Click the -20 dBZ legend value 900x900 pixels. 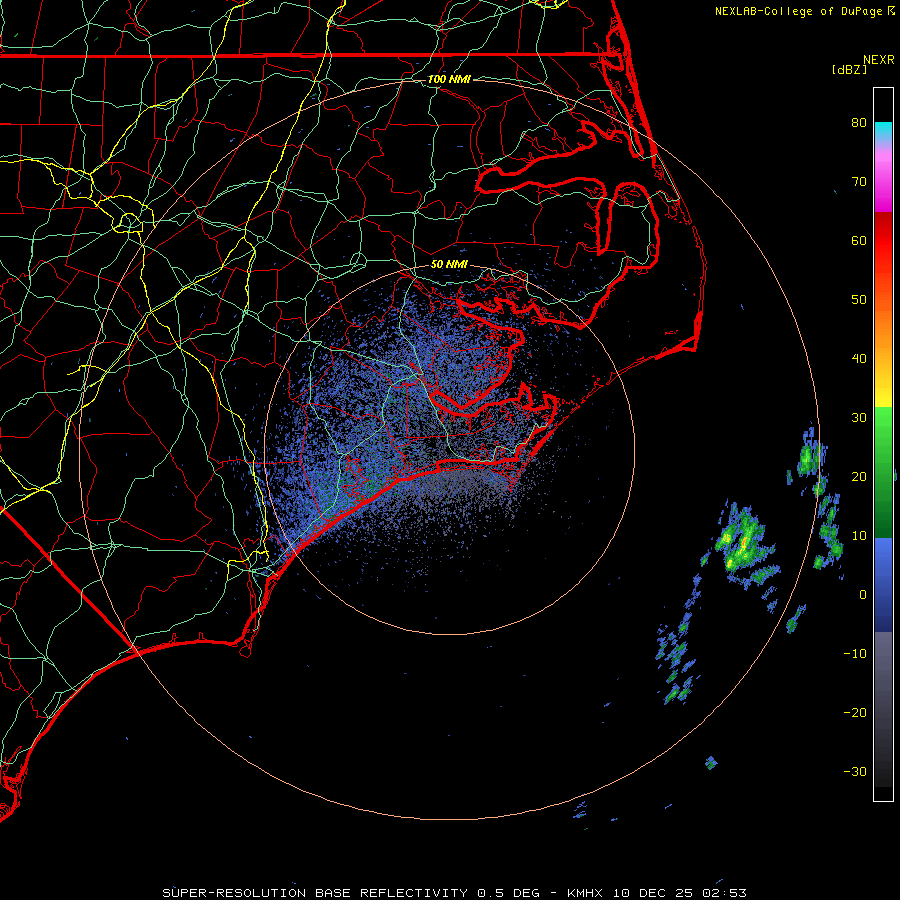(855, 713)
